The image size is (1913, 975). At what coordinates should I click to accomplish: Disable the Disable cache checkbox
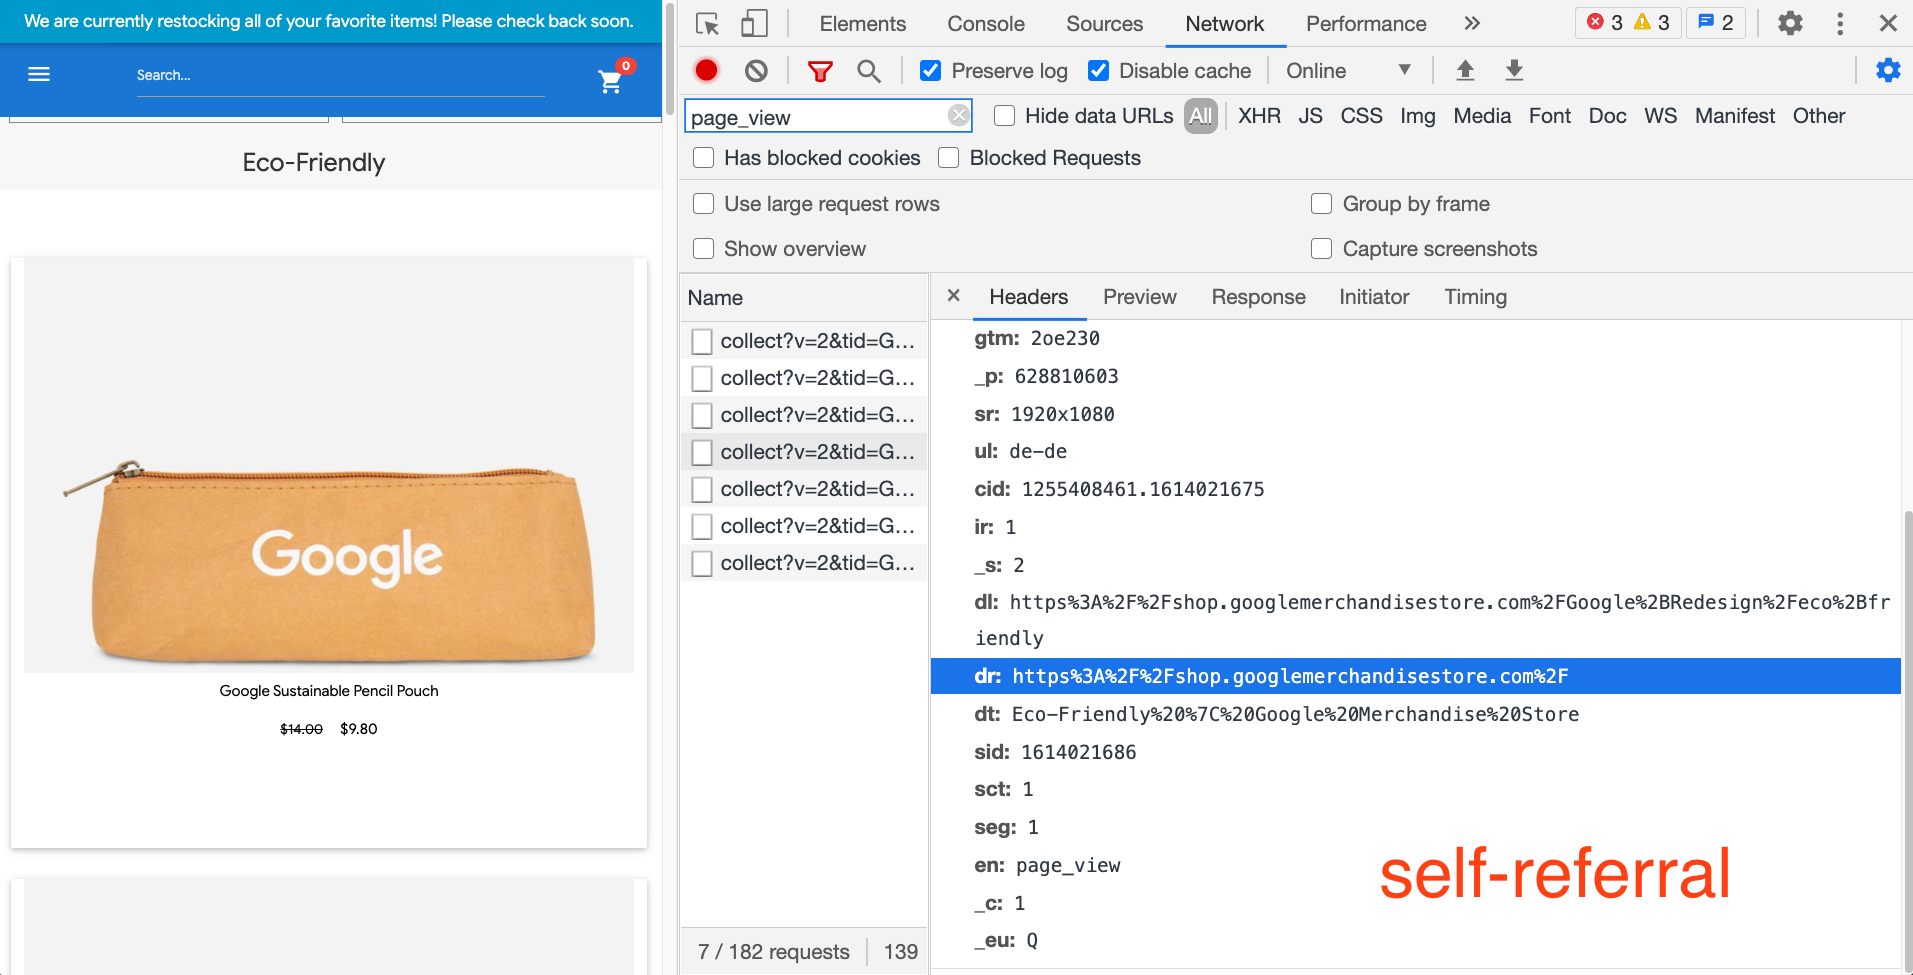click(1099, 70)
